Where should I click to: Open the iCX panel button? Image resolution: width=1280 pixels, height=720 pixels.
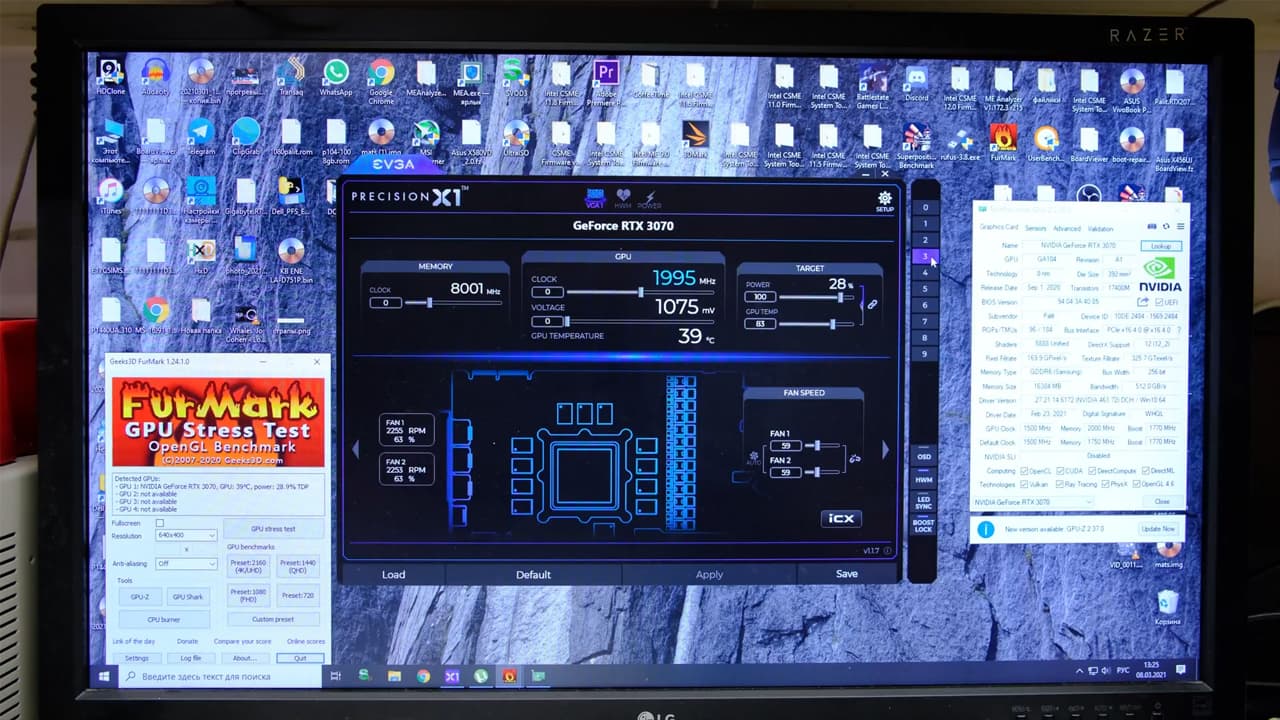point(841,519)
